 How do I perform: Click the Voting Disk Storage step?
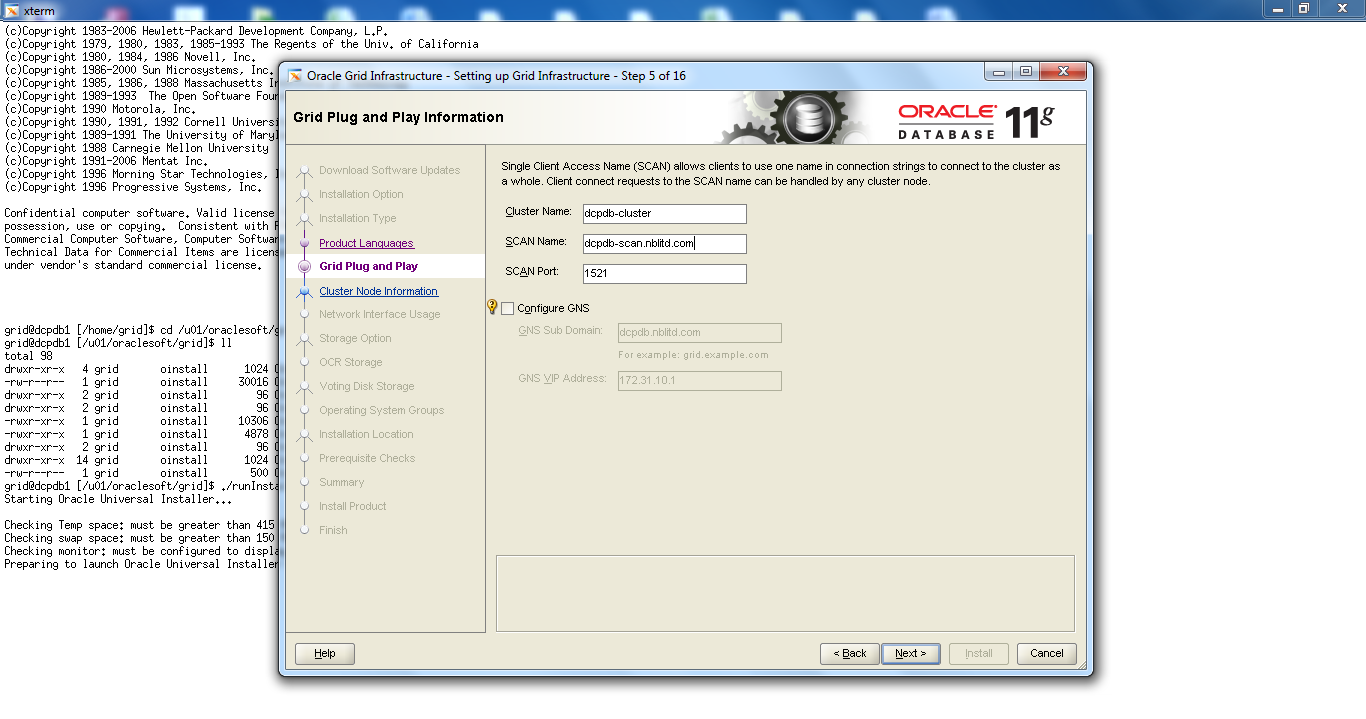pyautogui.click(x=366, y=386)
